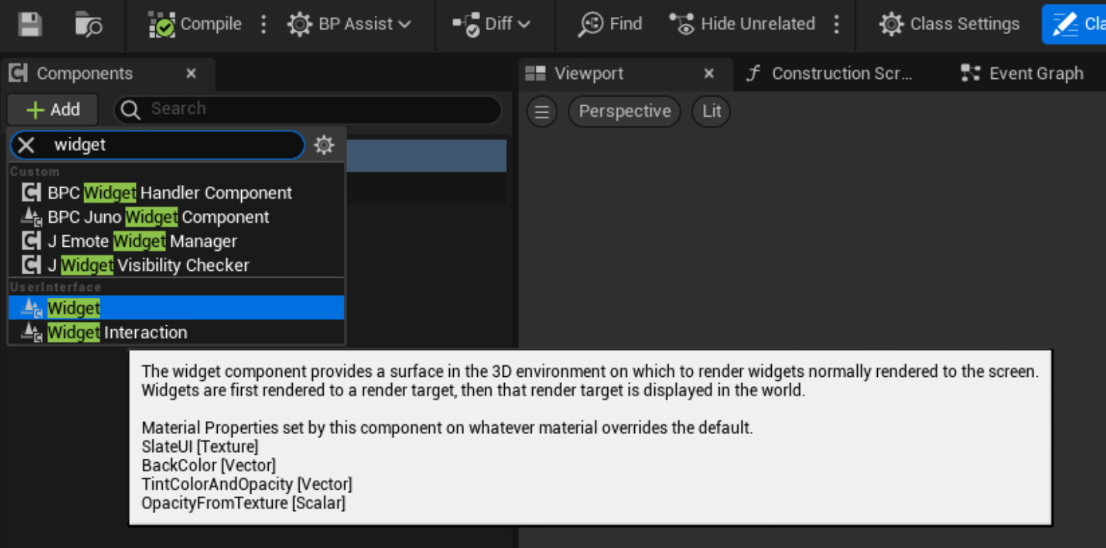Click the Save blueprint floppy disk icon
Screen dimensions: 1106x548
click(30, 24)
